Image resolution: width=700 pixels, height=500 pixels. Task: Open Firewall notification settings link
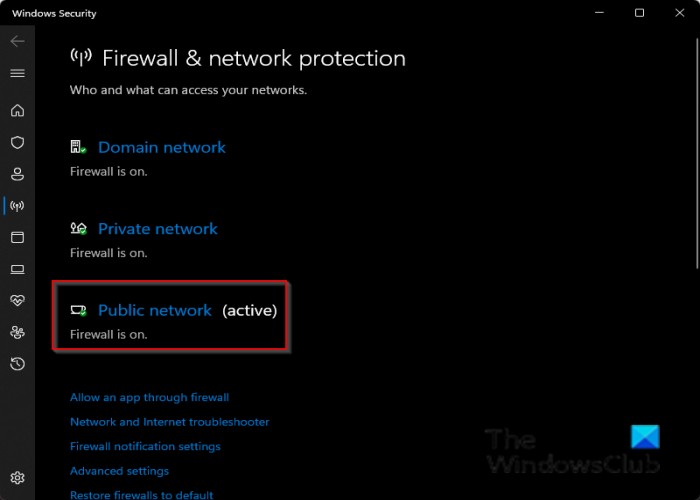(145, 446)
